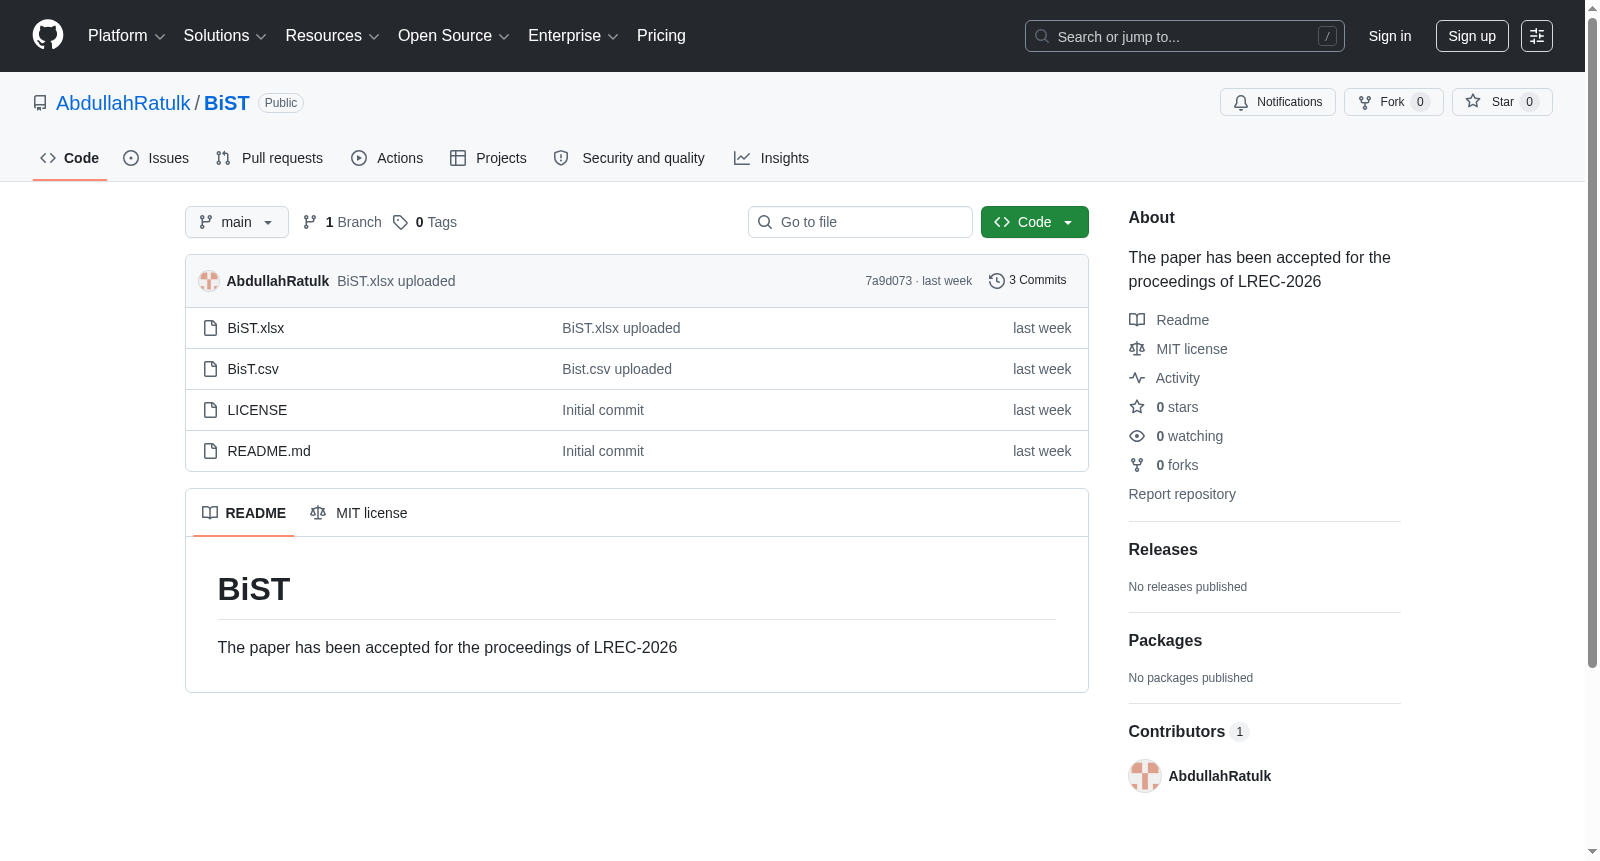Expand the Open Source menu
Screen dimensions: 1600x861
coord(454,36)
